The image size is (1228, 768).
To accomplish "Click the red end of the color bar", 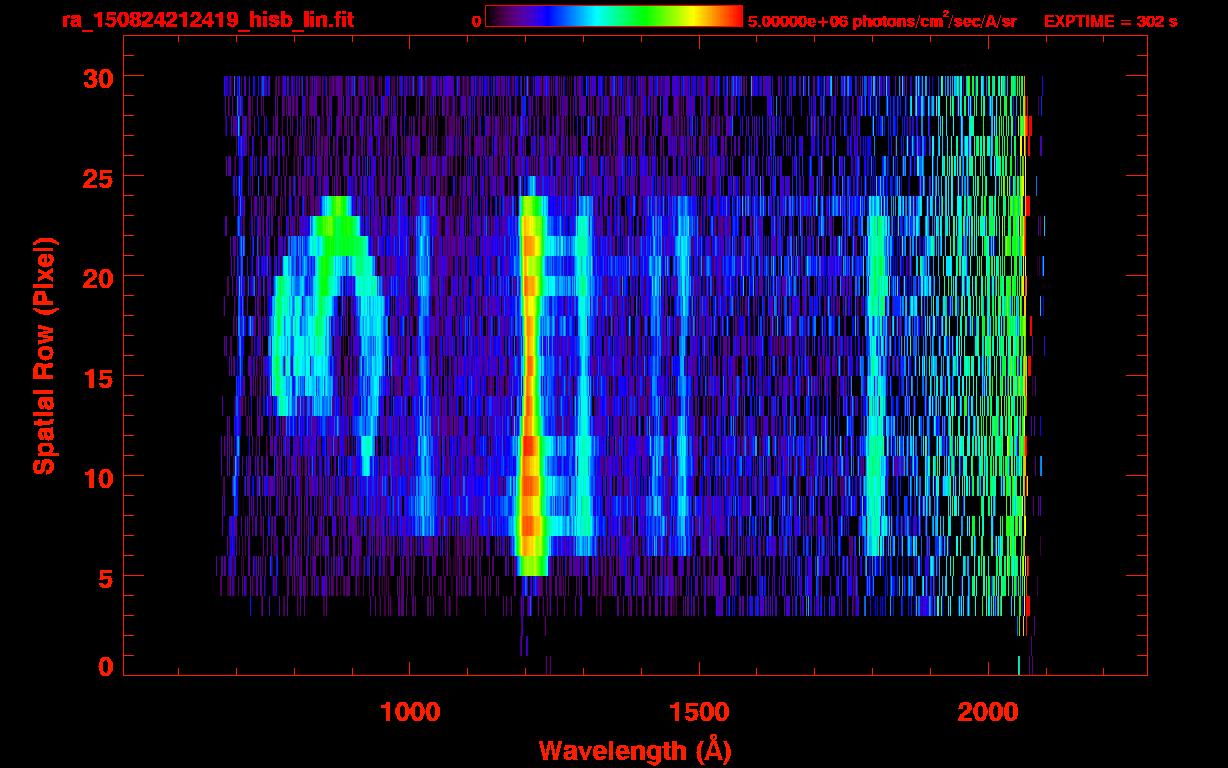I will [732, 17].
